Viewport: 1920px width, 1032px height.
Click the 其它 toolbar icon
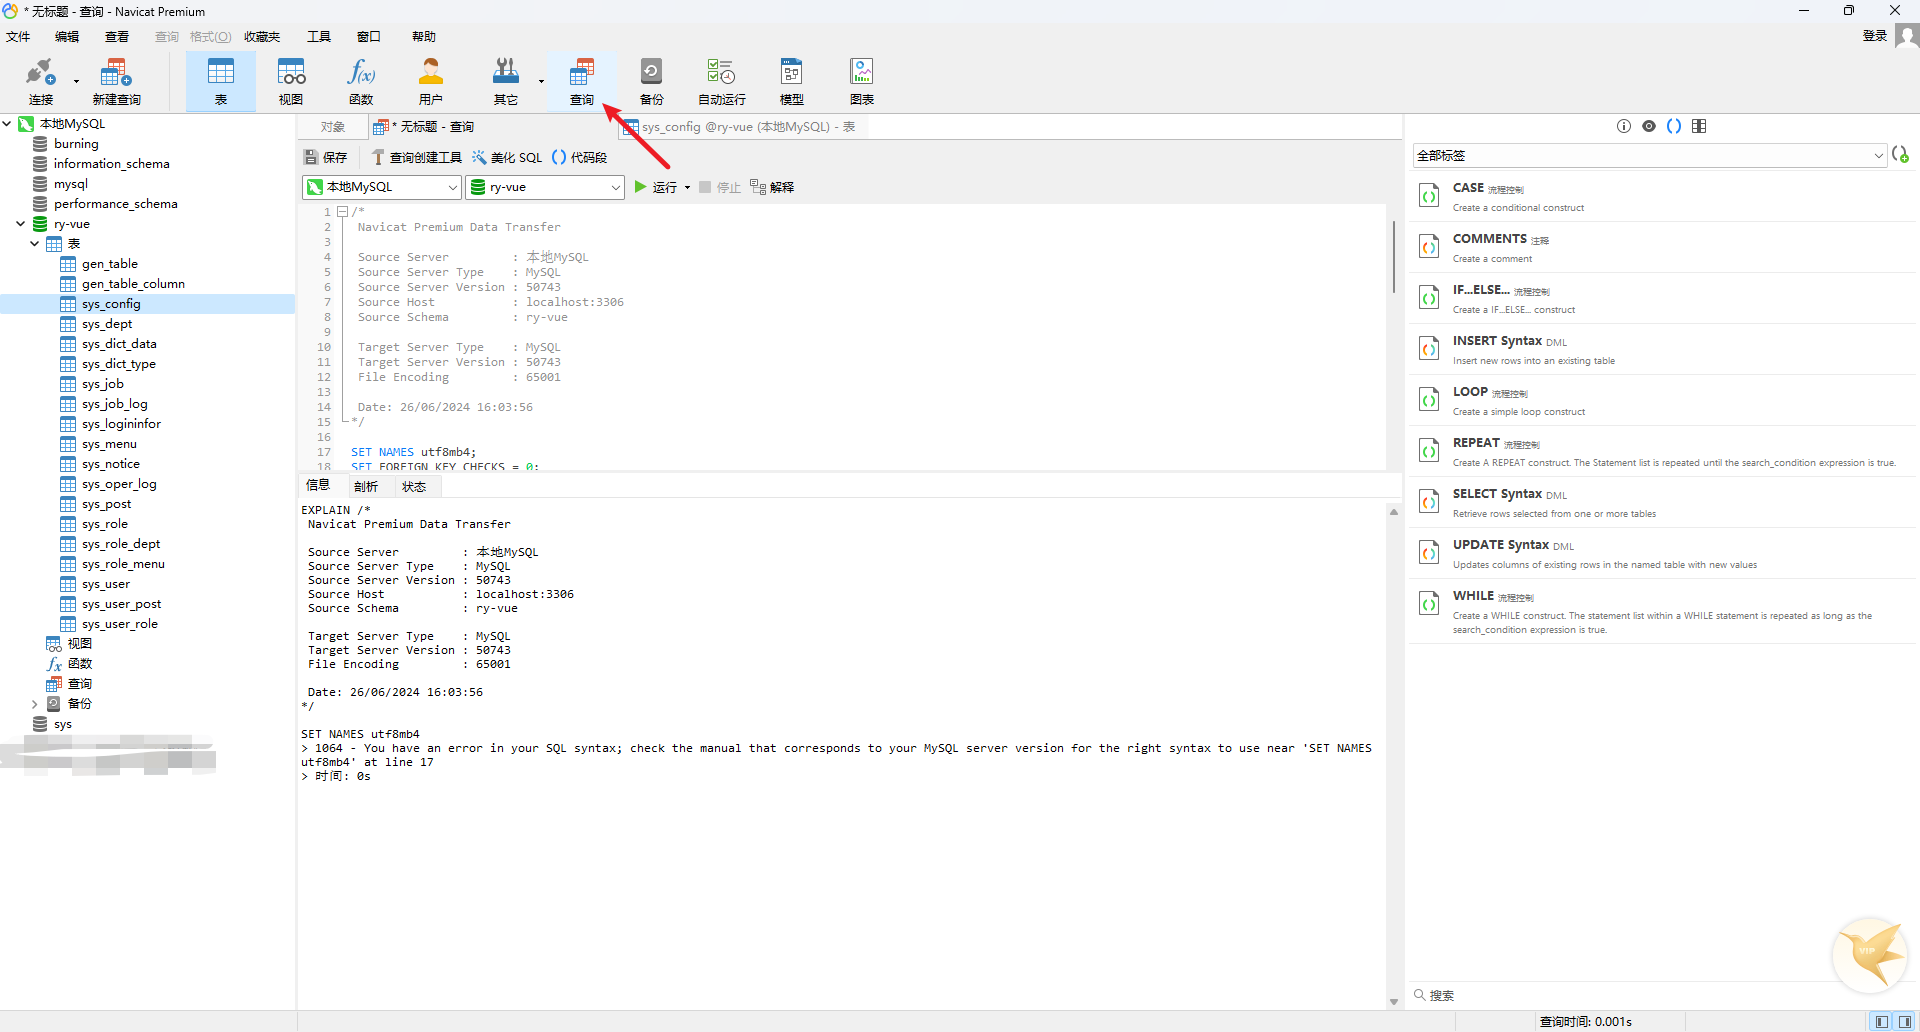[506, 82]
